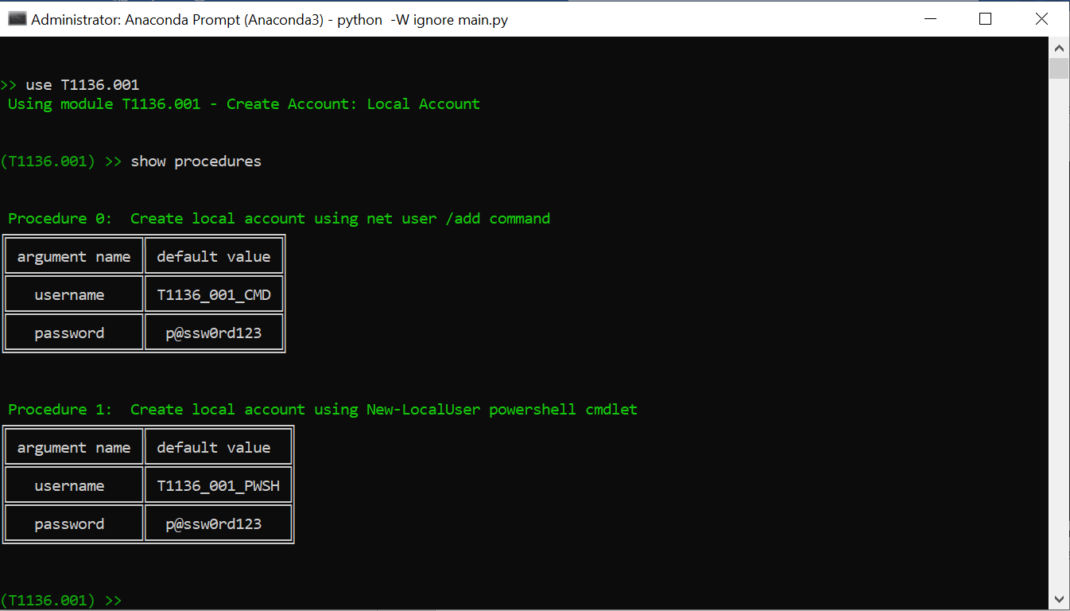Maximize the Anaconda Prompt window
Image resolution: width=1070 pixels, height=611 pixels.
click(x=984, y=19)
